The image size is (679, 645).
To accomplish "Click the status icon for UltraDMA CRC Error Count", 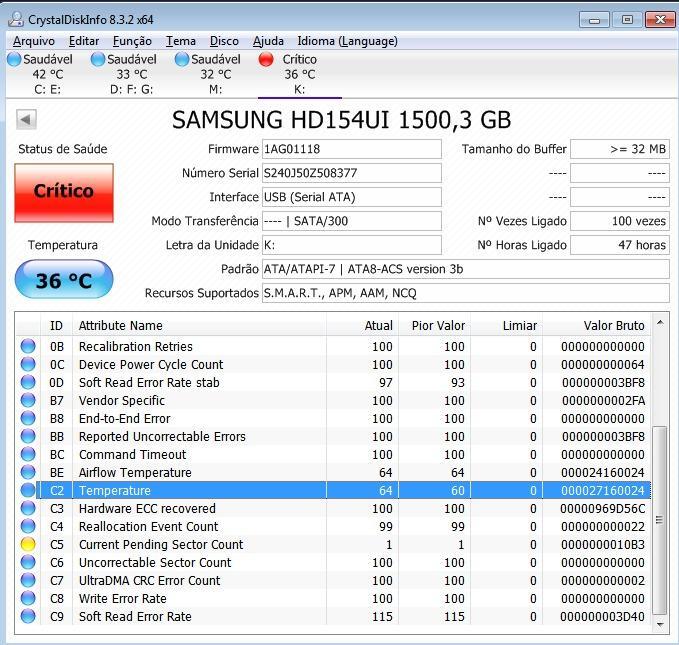I will [28, 580].
